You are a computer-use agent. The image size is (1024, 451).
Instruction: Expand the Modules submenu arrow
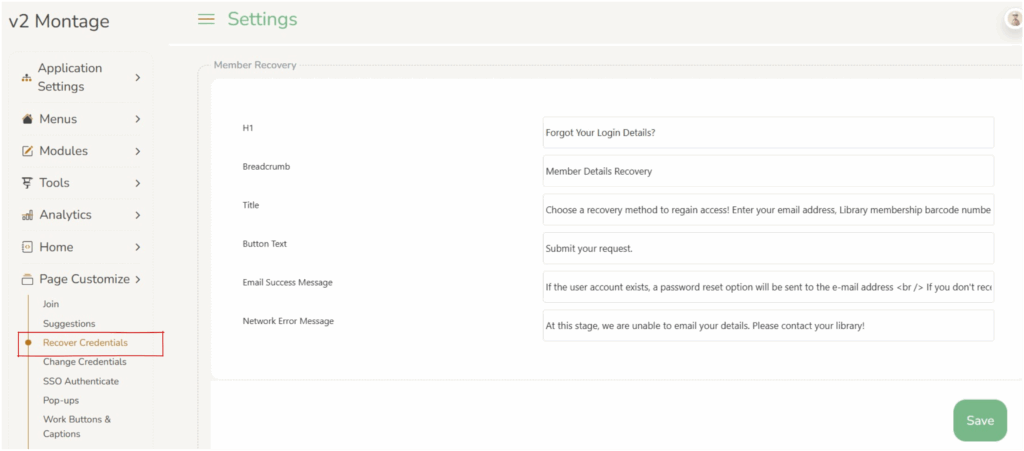click(x=138, y=151)
